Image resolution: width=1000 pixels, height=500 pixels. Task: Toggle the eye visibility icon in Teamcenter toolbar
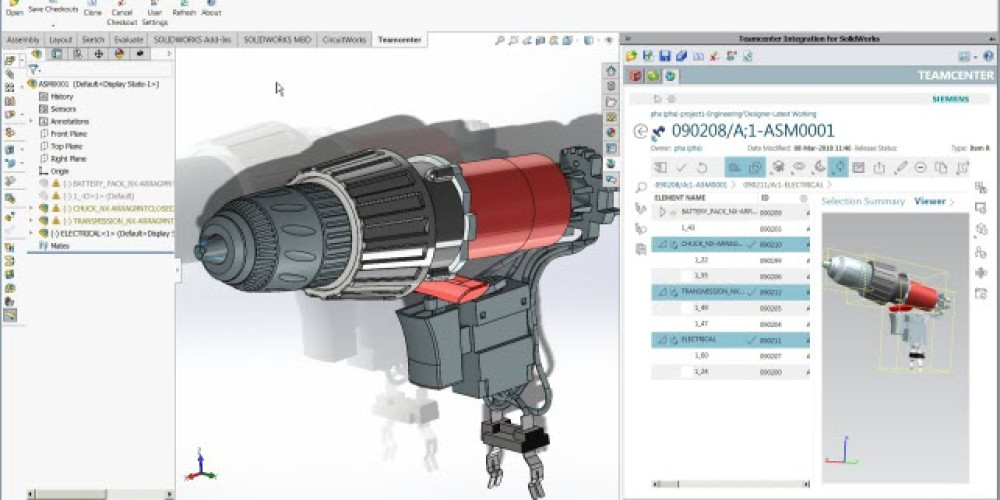pos(798,168)
